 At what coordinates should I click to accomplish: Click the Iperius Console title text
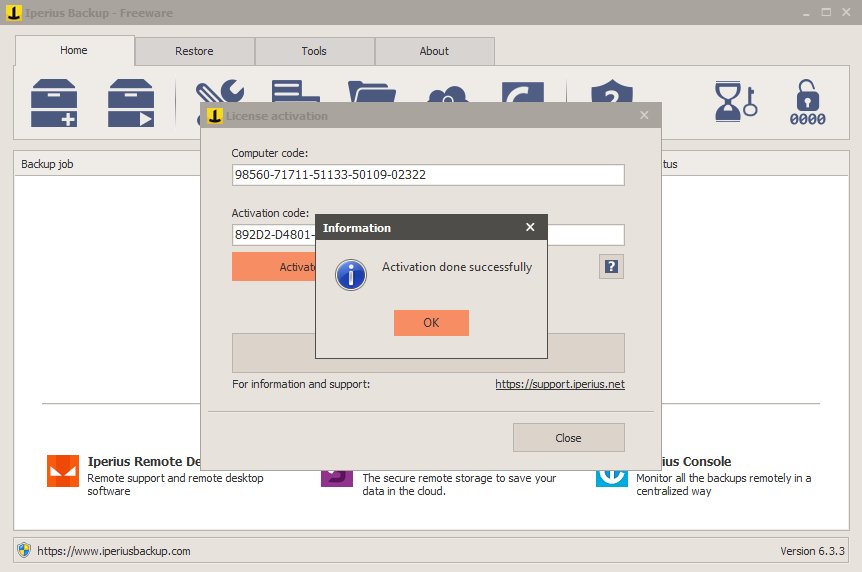[697, 461]
